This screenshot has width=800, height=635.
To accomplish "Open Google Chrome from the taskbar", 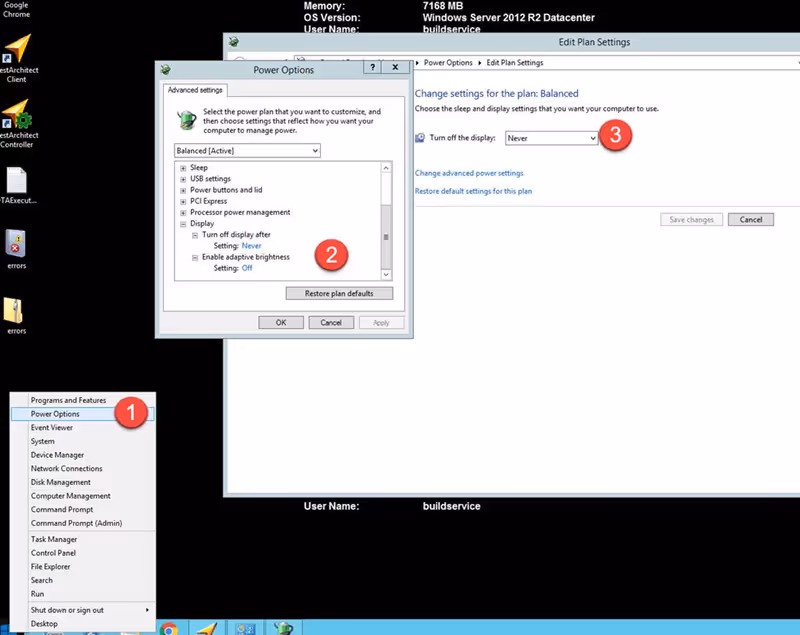I will 169,628.
